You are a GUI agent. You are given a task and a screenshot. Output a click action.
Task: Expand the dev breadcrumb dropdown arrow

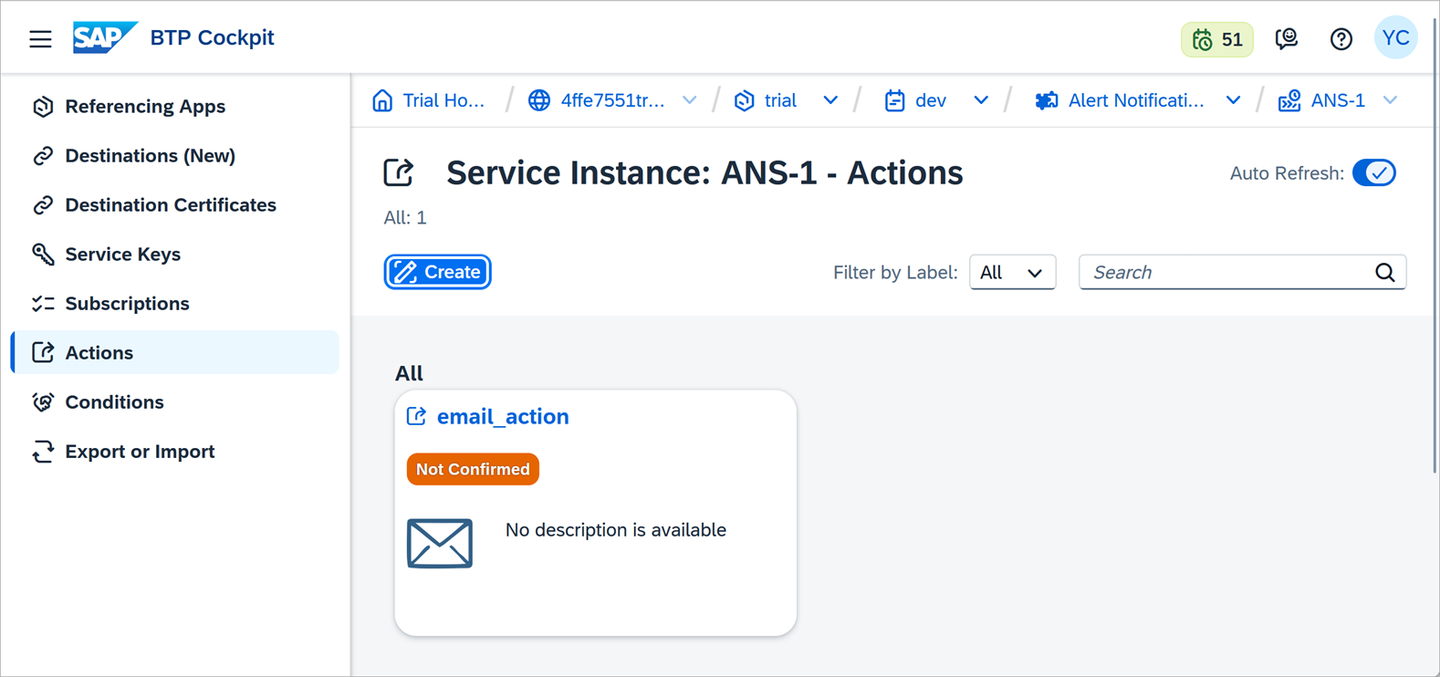[981, 100]
